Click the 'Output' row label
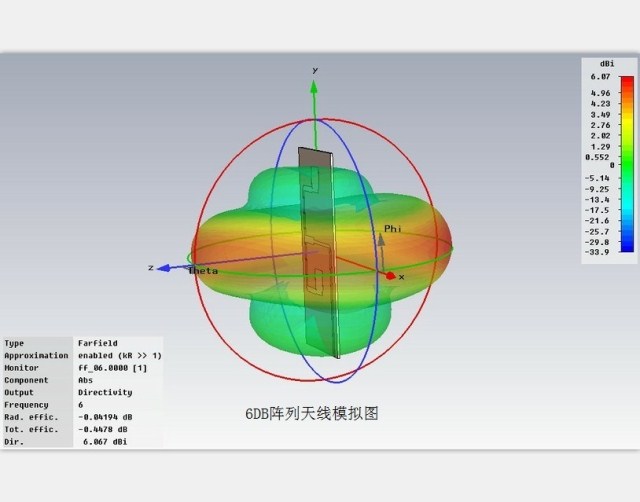Image resolution: width=640 pixels, height=502 pixels. point(19,393)
